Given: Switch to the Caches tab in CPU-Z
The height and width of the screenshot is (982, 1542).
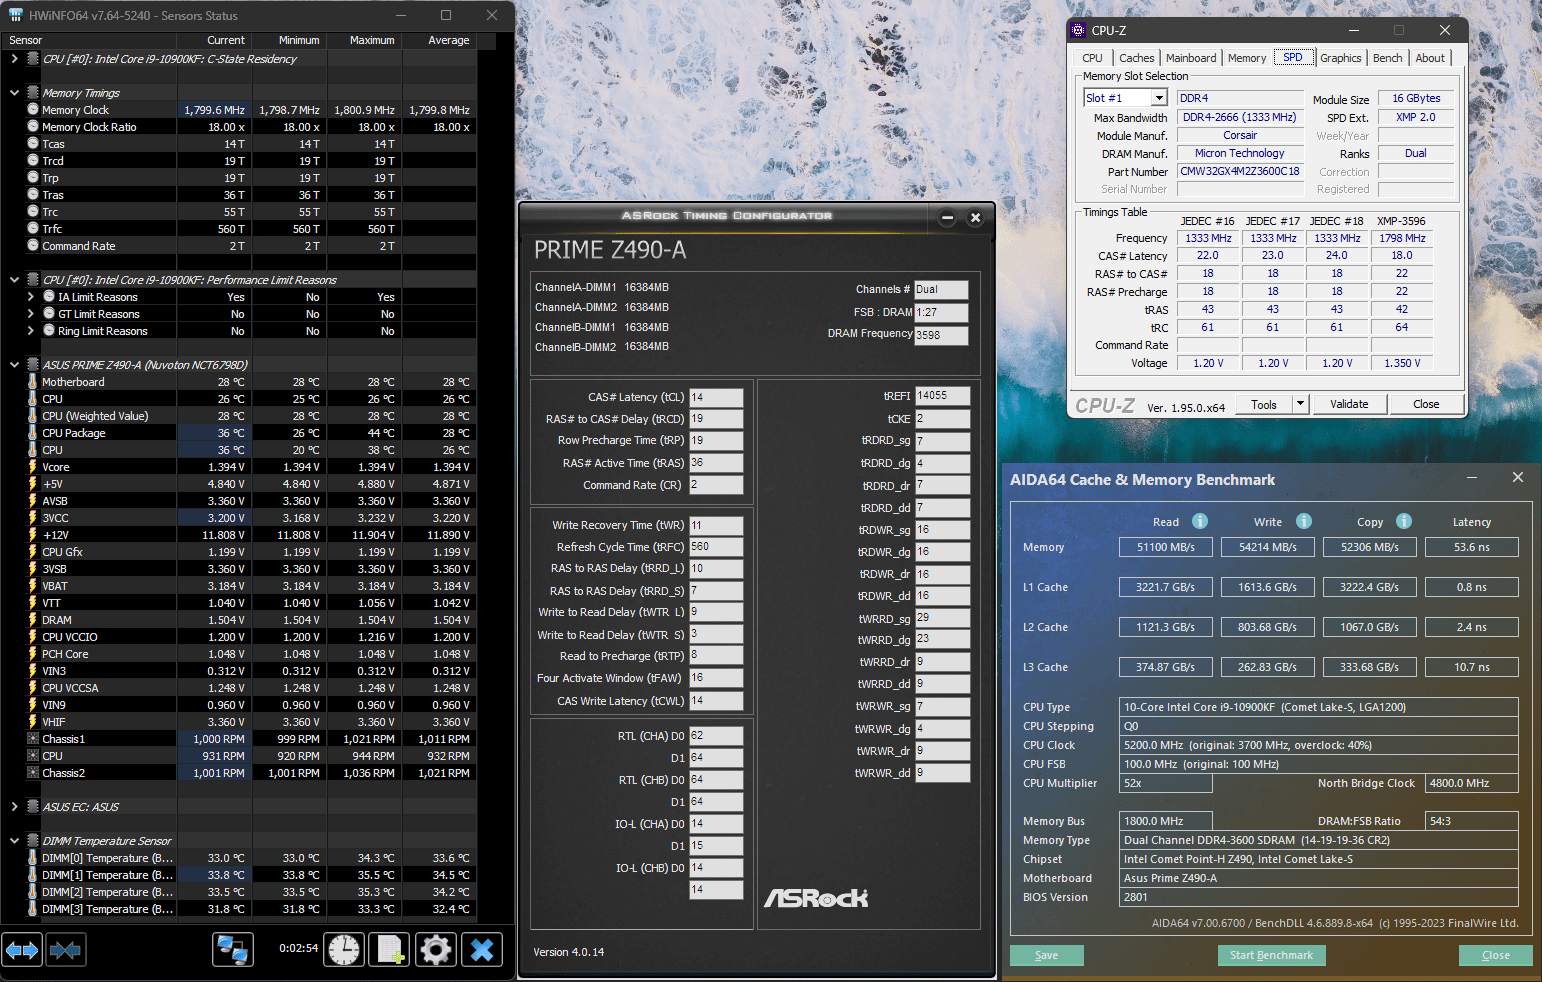Looking at the screenshot, I should click(1136, 58).
